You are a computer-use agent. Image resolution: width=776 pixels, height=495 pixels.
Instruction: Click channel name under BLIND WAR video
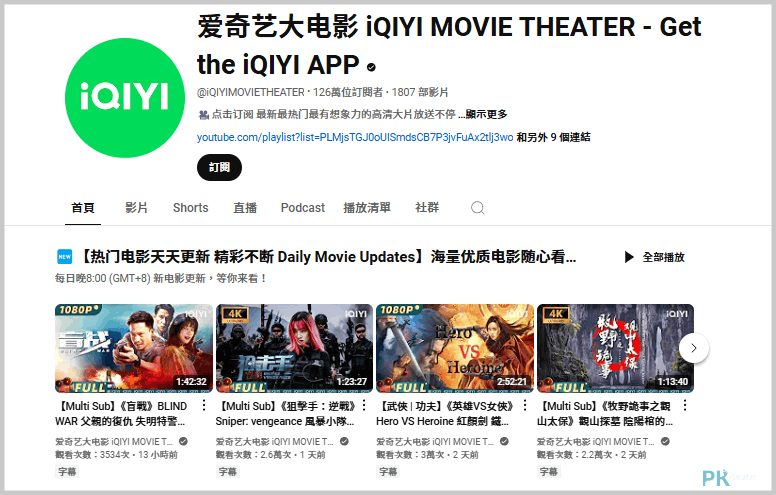114,442
